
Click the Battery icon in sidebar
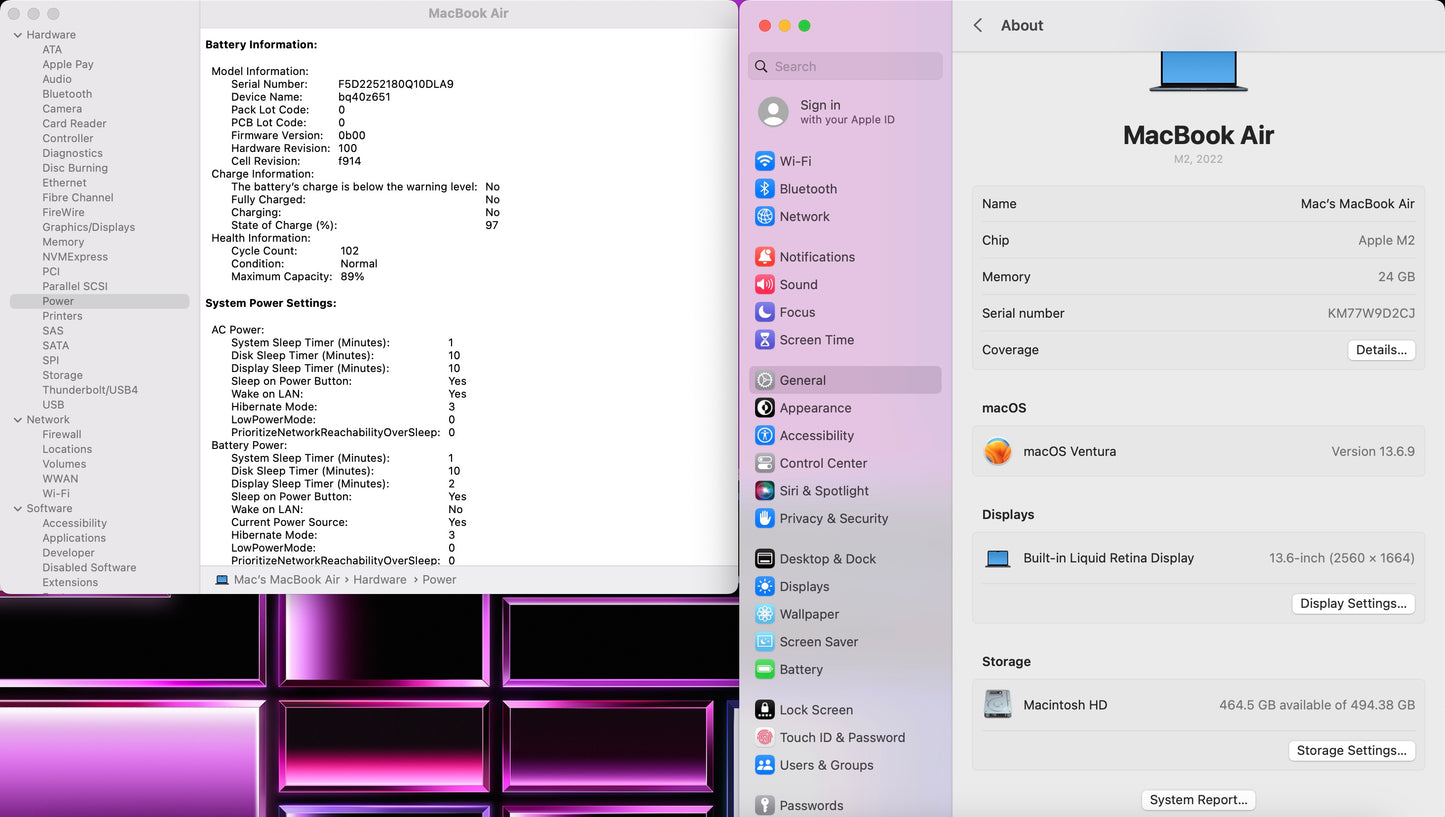pos(765,670)
